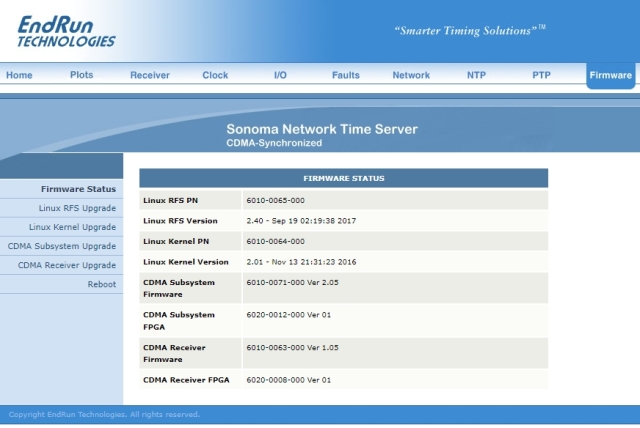This screenshot has width=640, height=428.
Task: Click the copyright EndRun Technologies footer text
Action: 104,414
